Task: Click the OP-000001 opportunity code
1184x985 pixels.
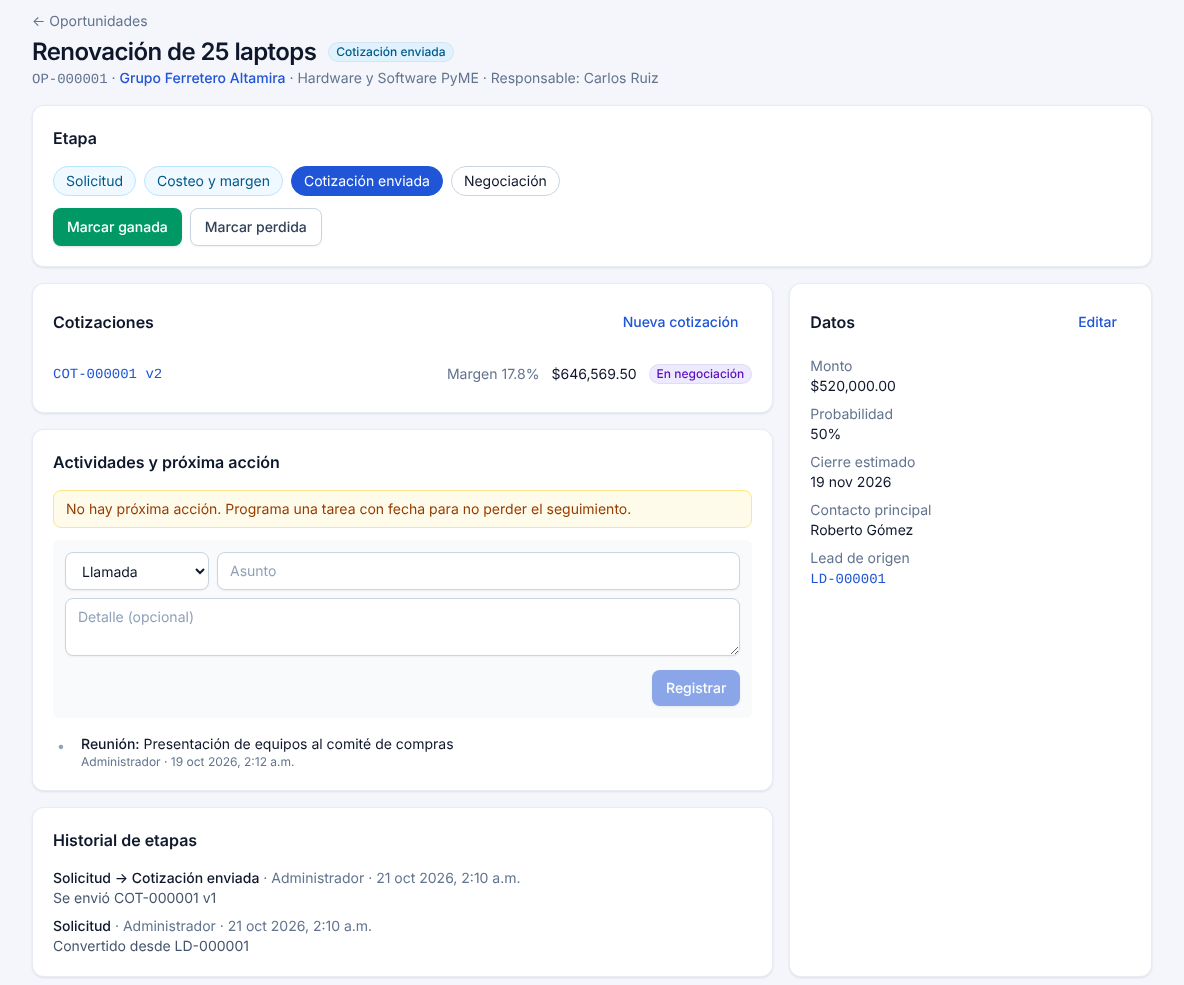Action: [69, 79]
